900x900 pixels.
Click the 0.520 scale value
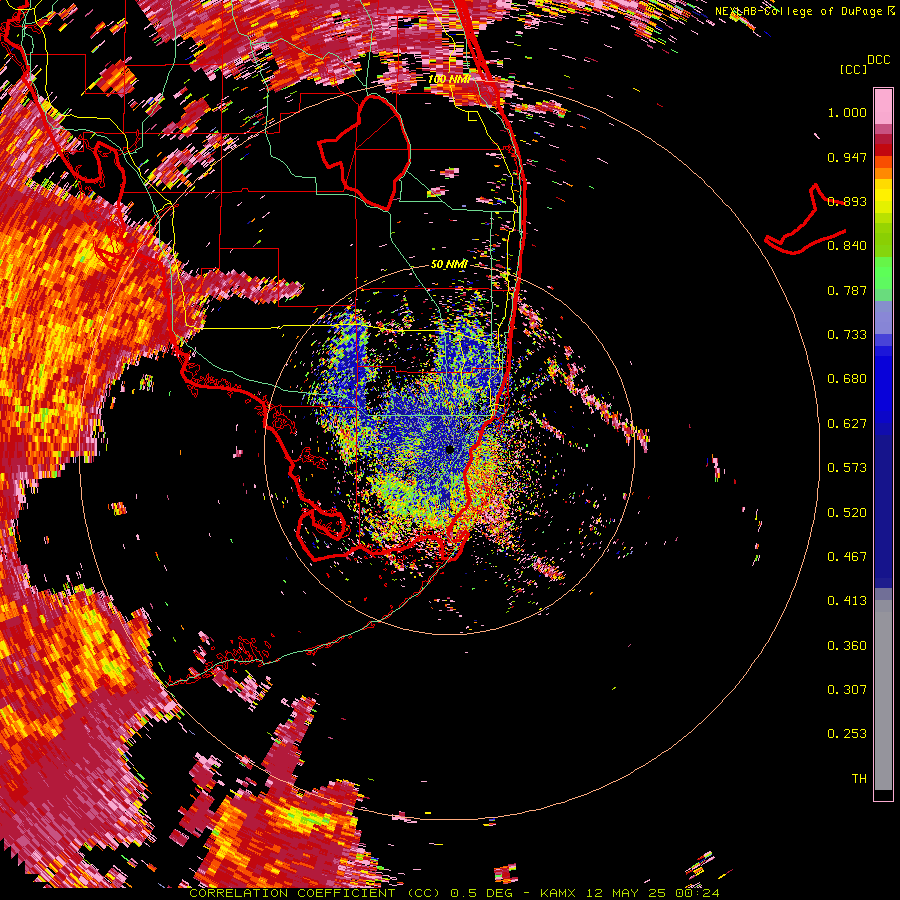847,513
